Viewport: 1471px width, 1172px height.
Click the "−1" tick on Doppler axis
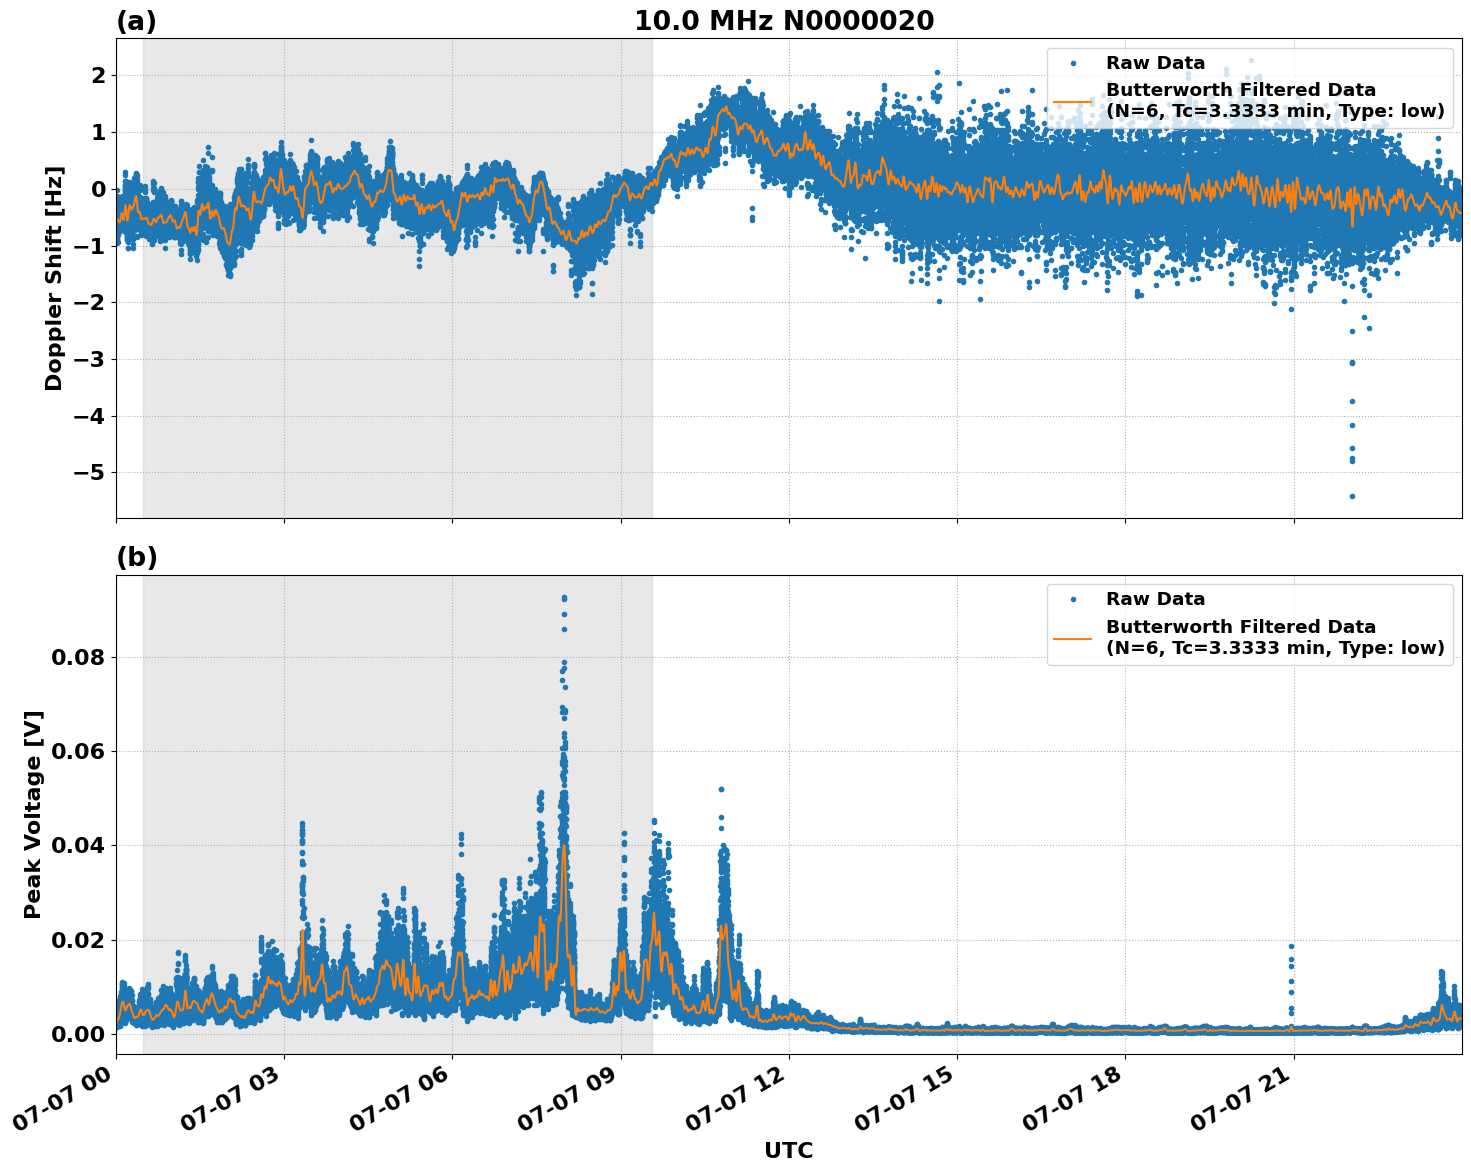[x=92, y=246]
